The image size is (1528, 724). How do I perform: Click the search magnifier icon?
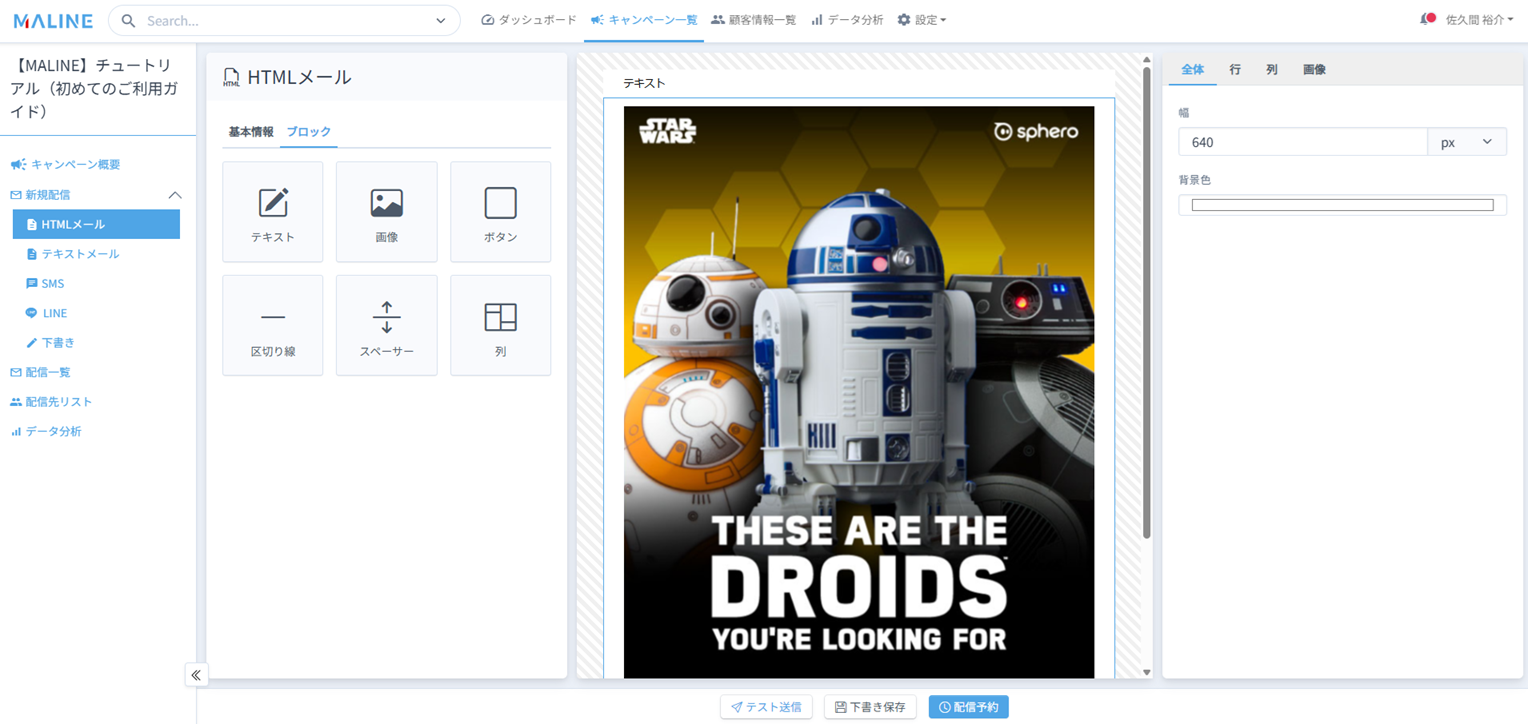(x=128, y=20)
